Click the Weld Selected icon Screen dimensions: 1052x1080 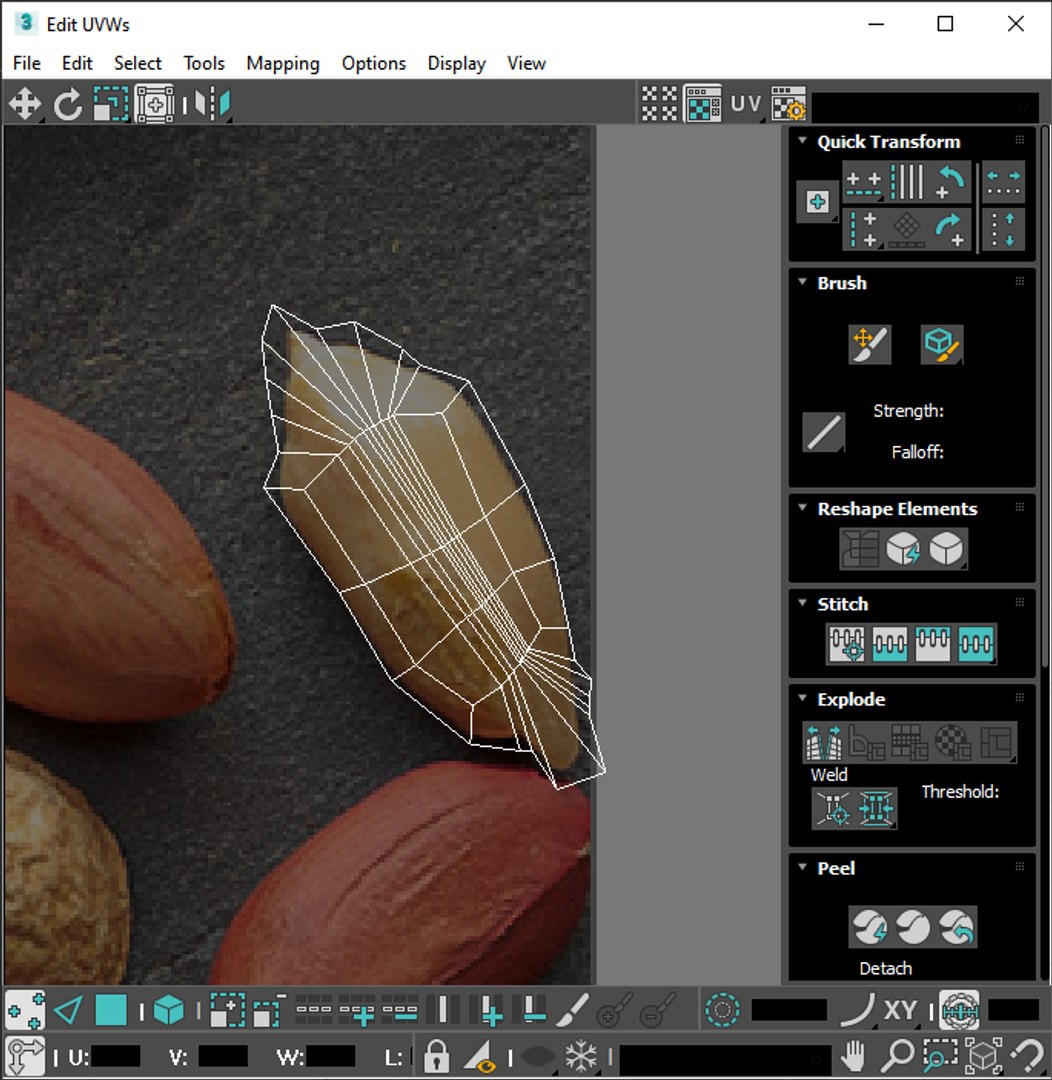click(x=876, y=808)
